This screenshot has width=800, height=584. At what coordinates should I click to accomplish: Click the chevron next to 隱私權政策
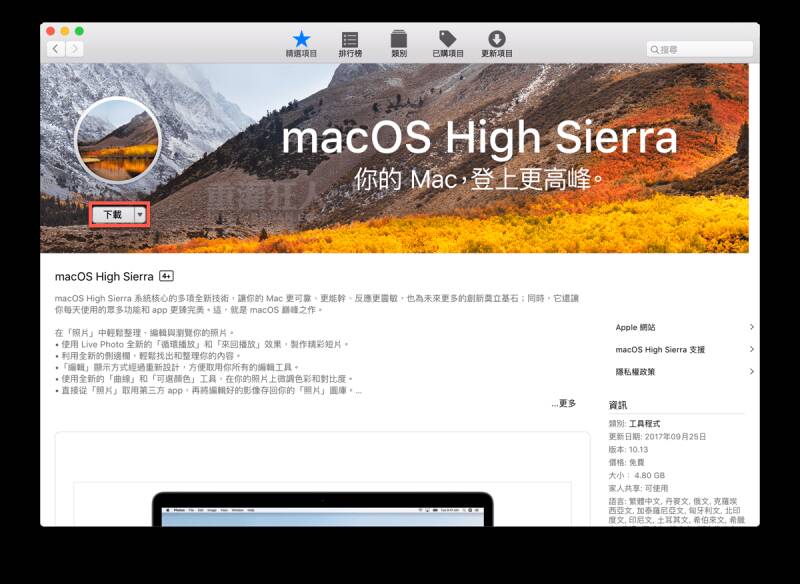point(752,371)
